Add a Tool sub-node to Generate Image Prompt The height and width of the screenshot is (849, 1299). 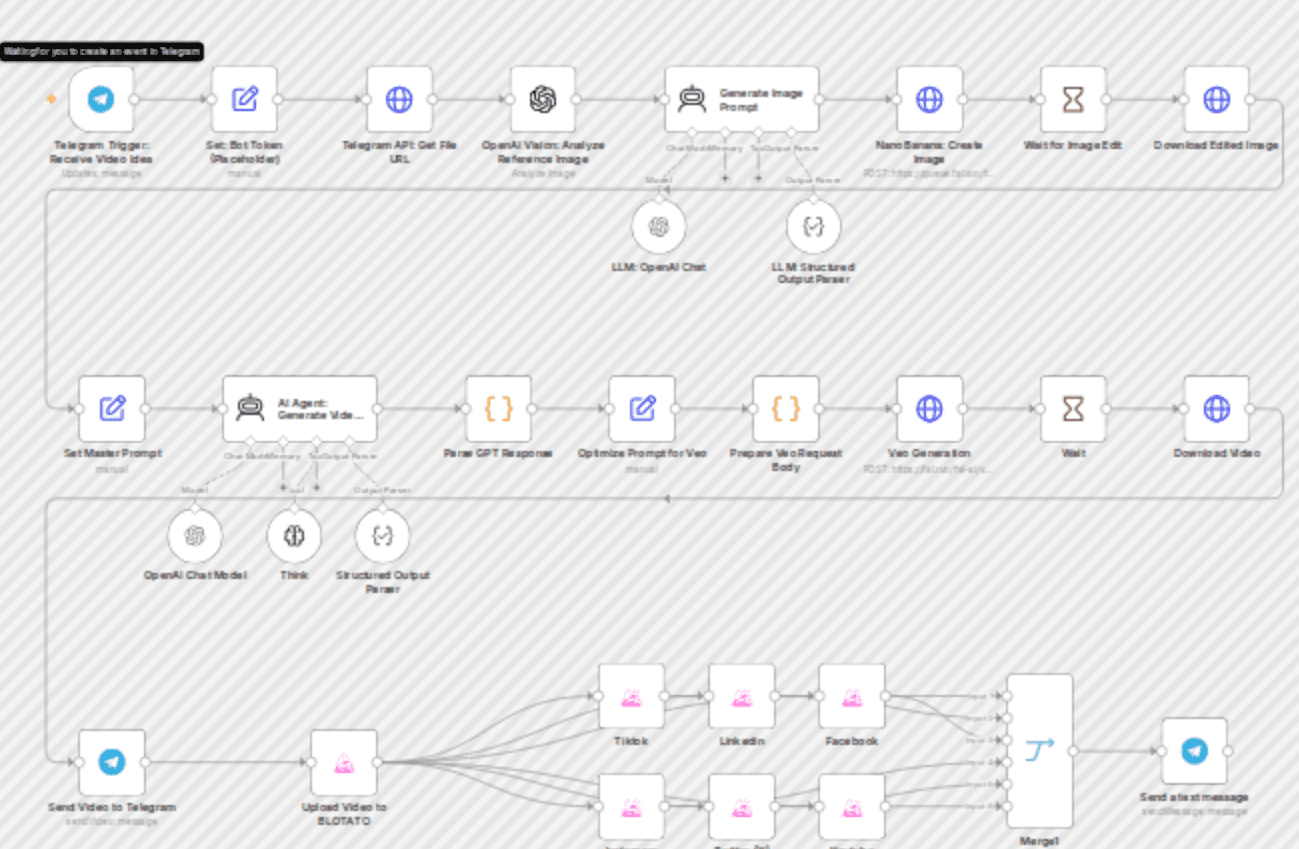(x=758, y=178)
